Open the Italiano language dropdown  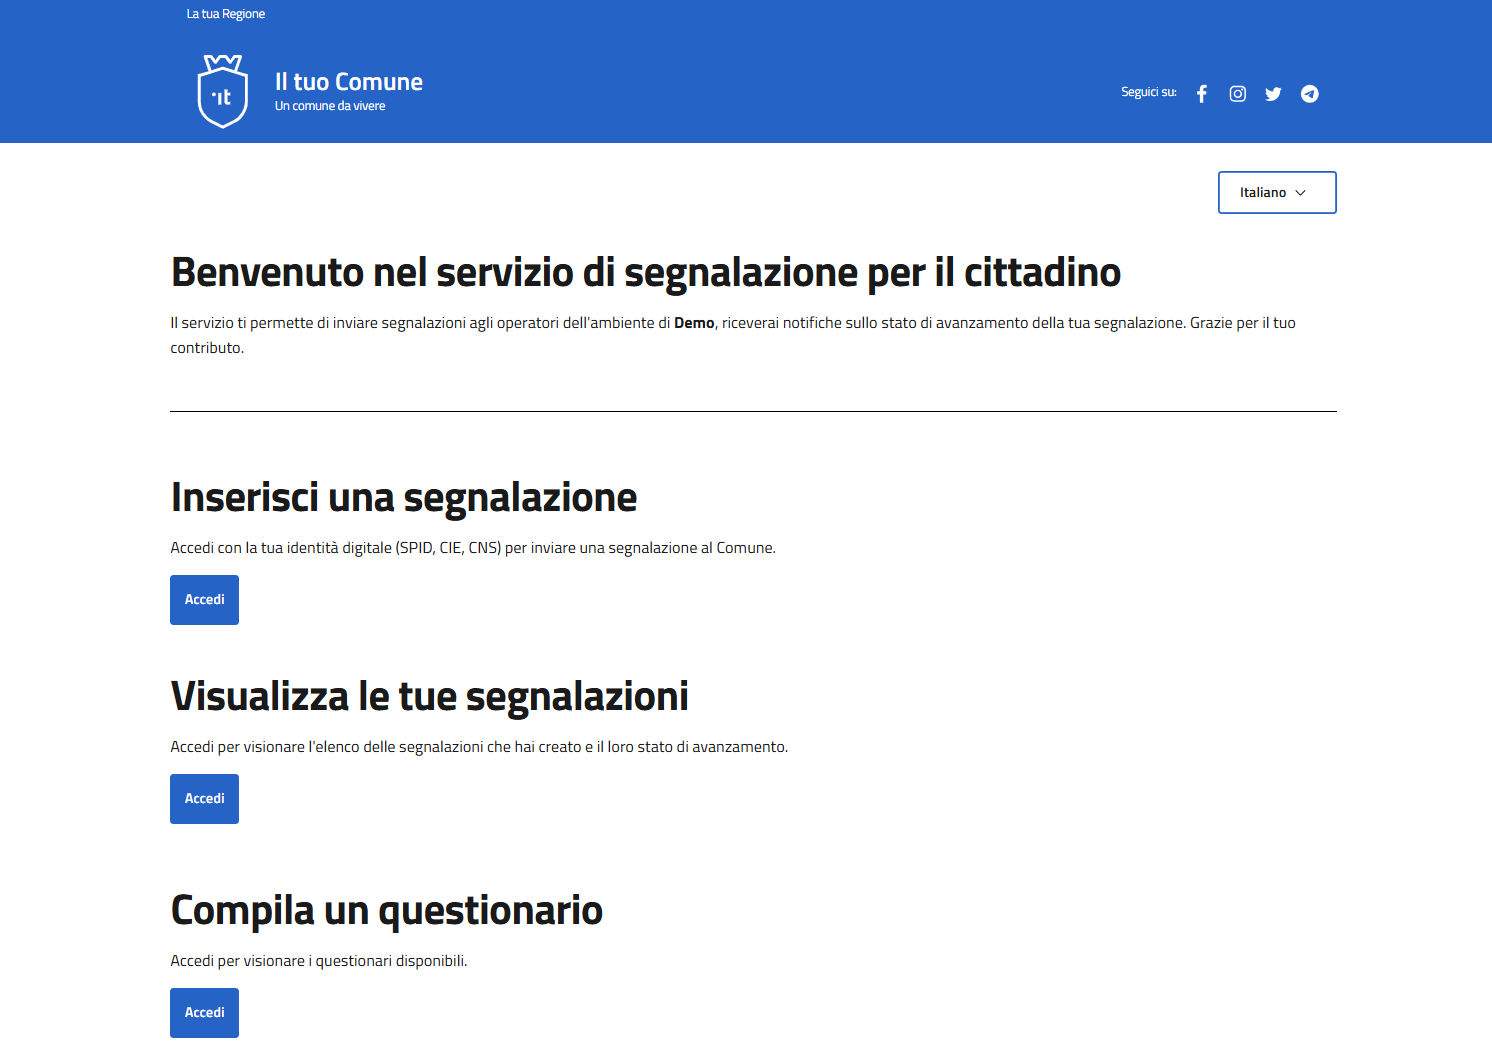[x=1277, y=192]
